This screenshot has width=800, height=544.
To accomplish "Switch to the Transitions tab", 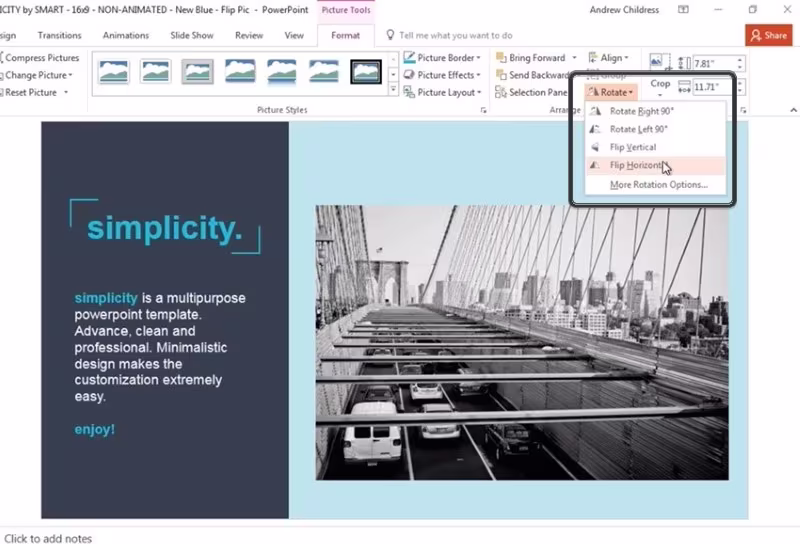I will (x=59, y=35).
